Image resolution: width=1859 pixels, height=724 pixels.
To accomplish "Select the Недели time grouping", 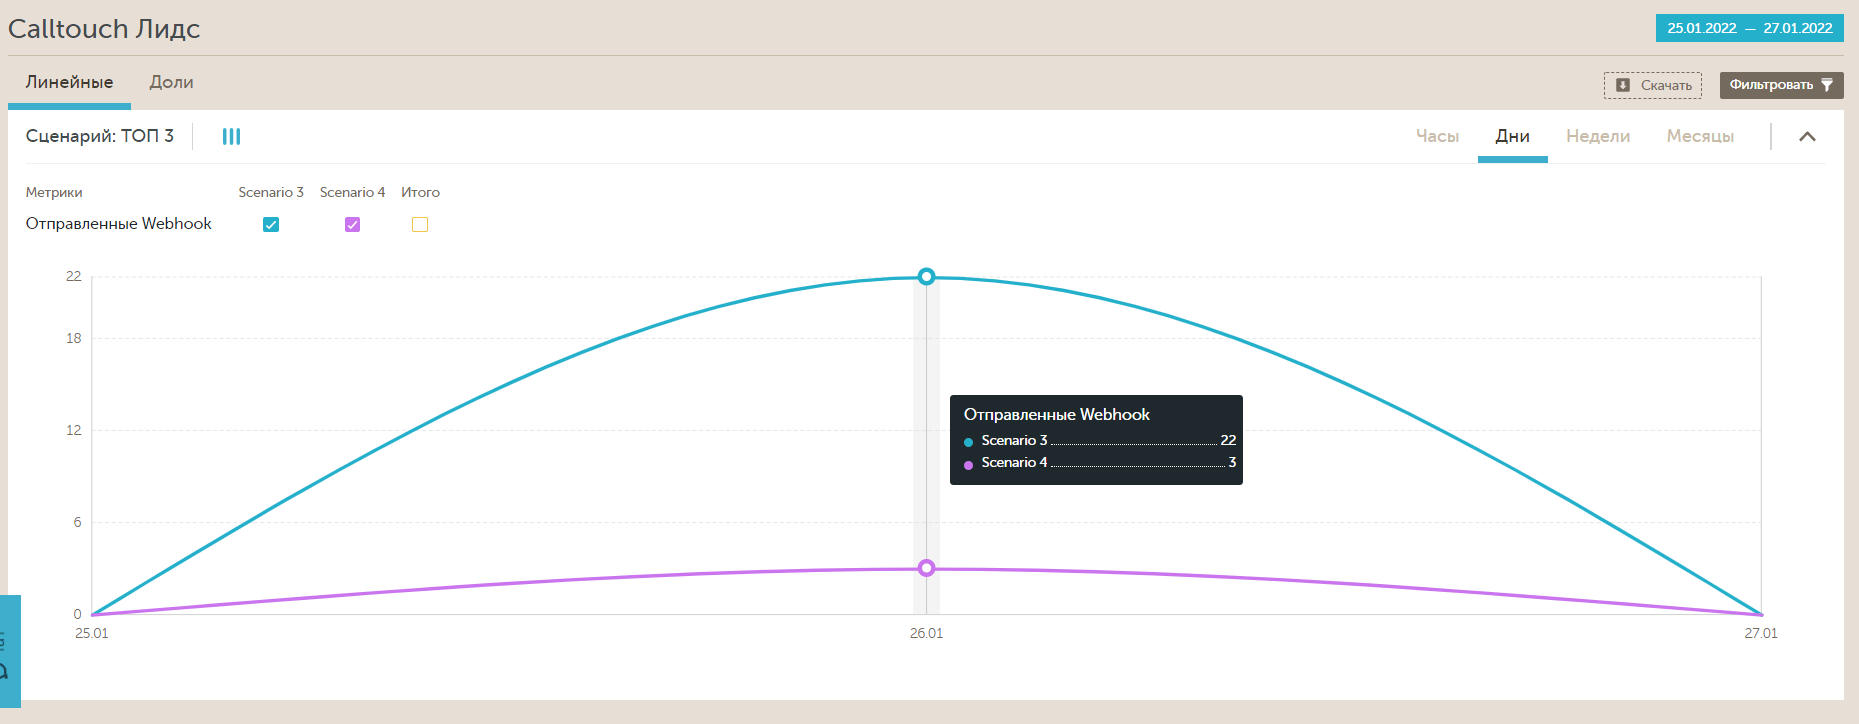I will pos(1597,137).
